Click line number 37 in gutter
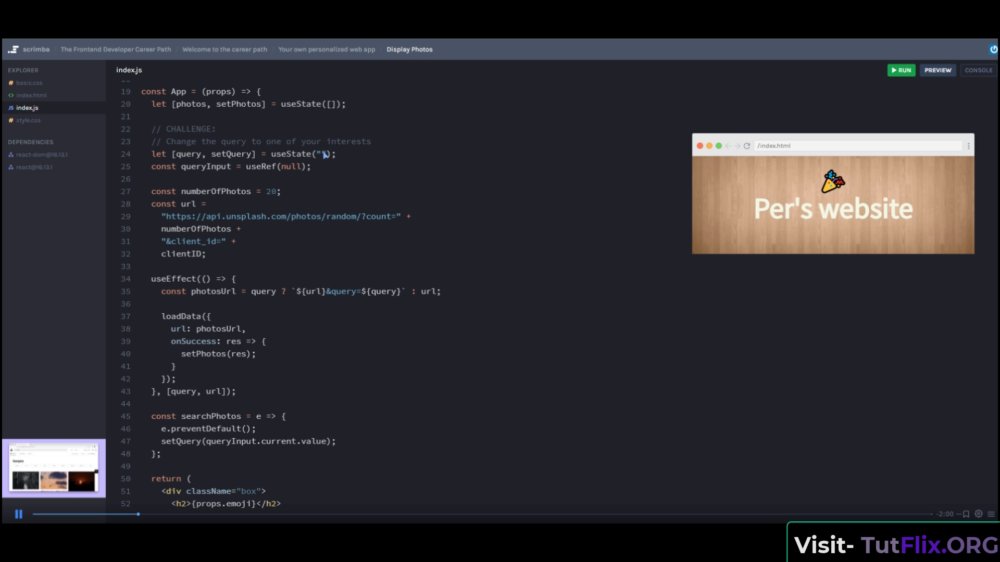Screen dimensions: 1000x562 tap(126, 316)
